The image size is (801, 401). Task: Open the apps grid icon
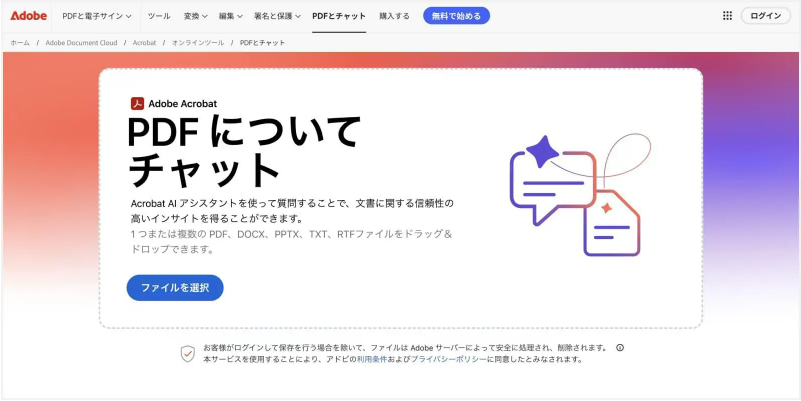[x=727, y=16]
